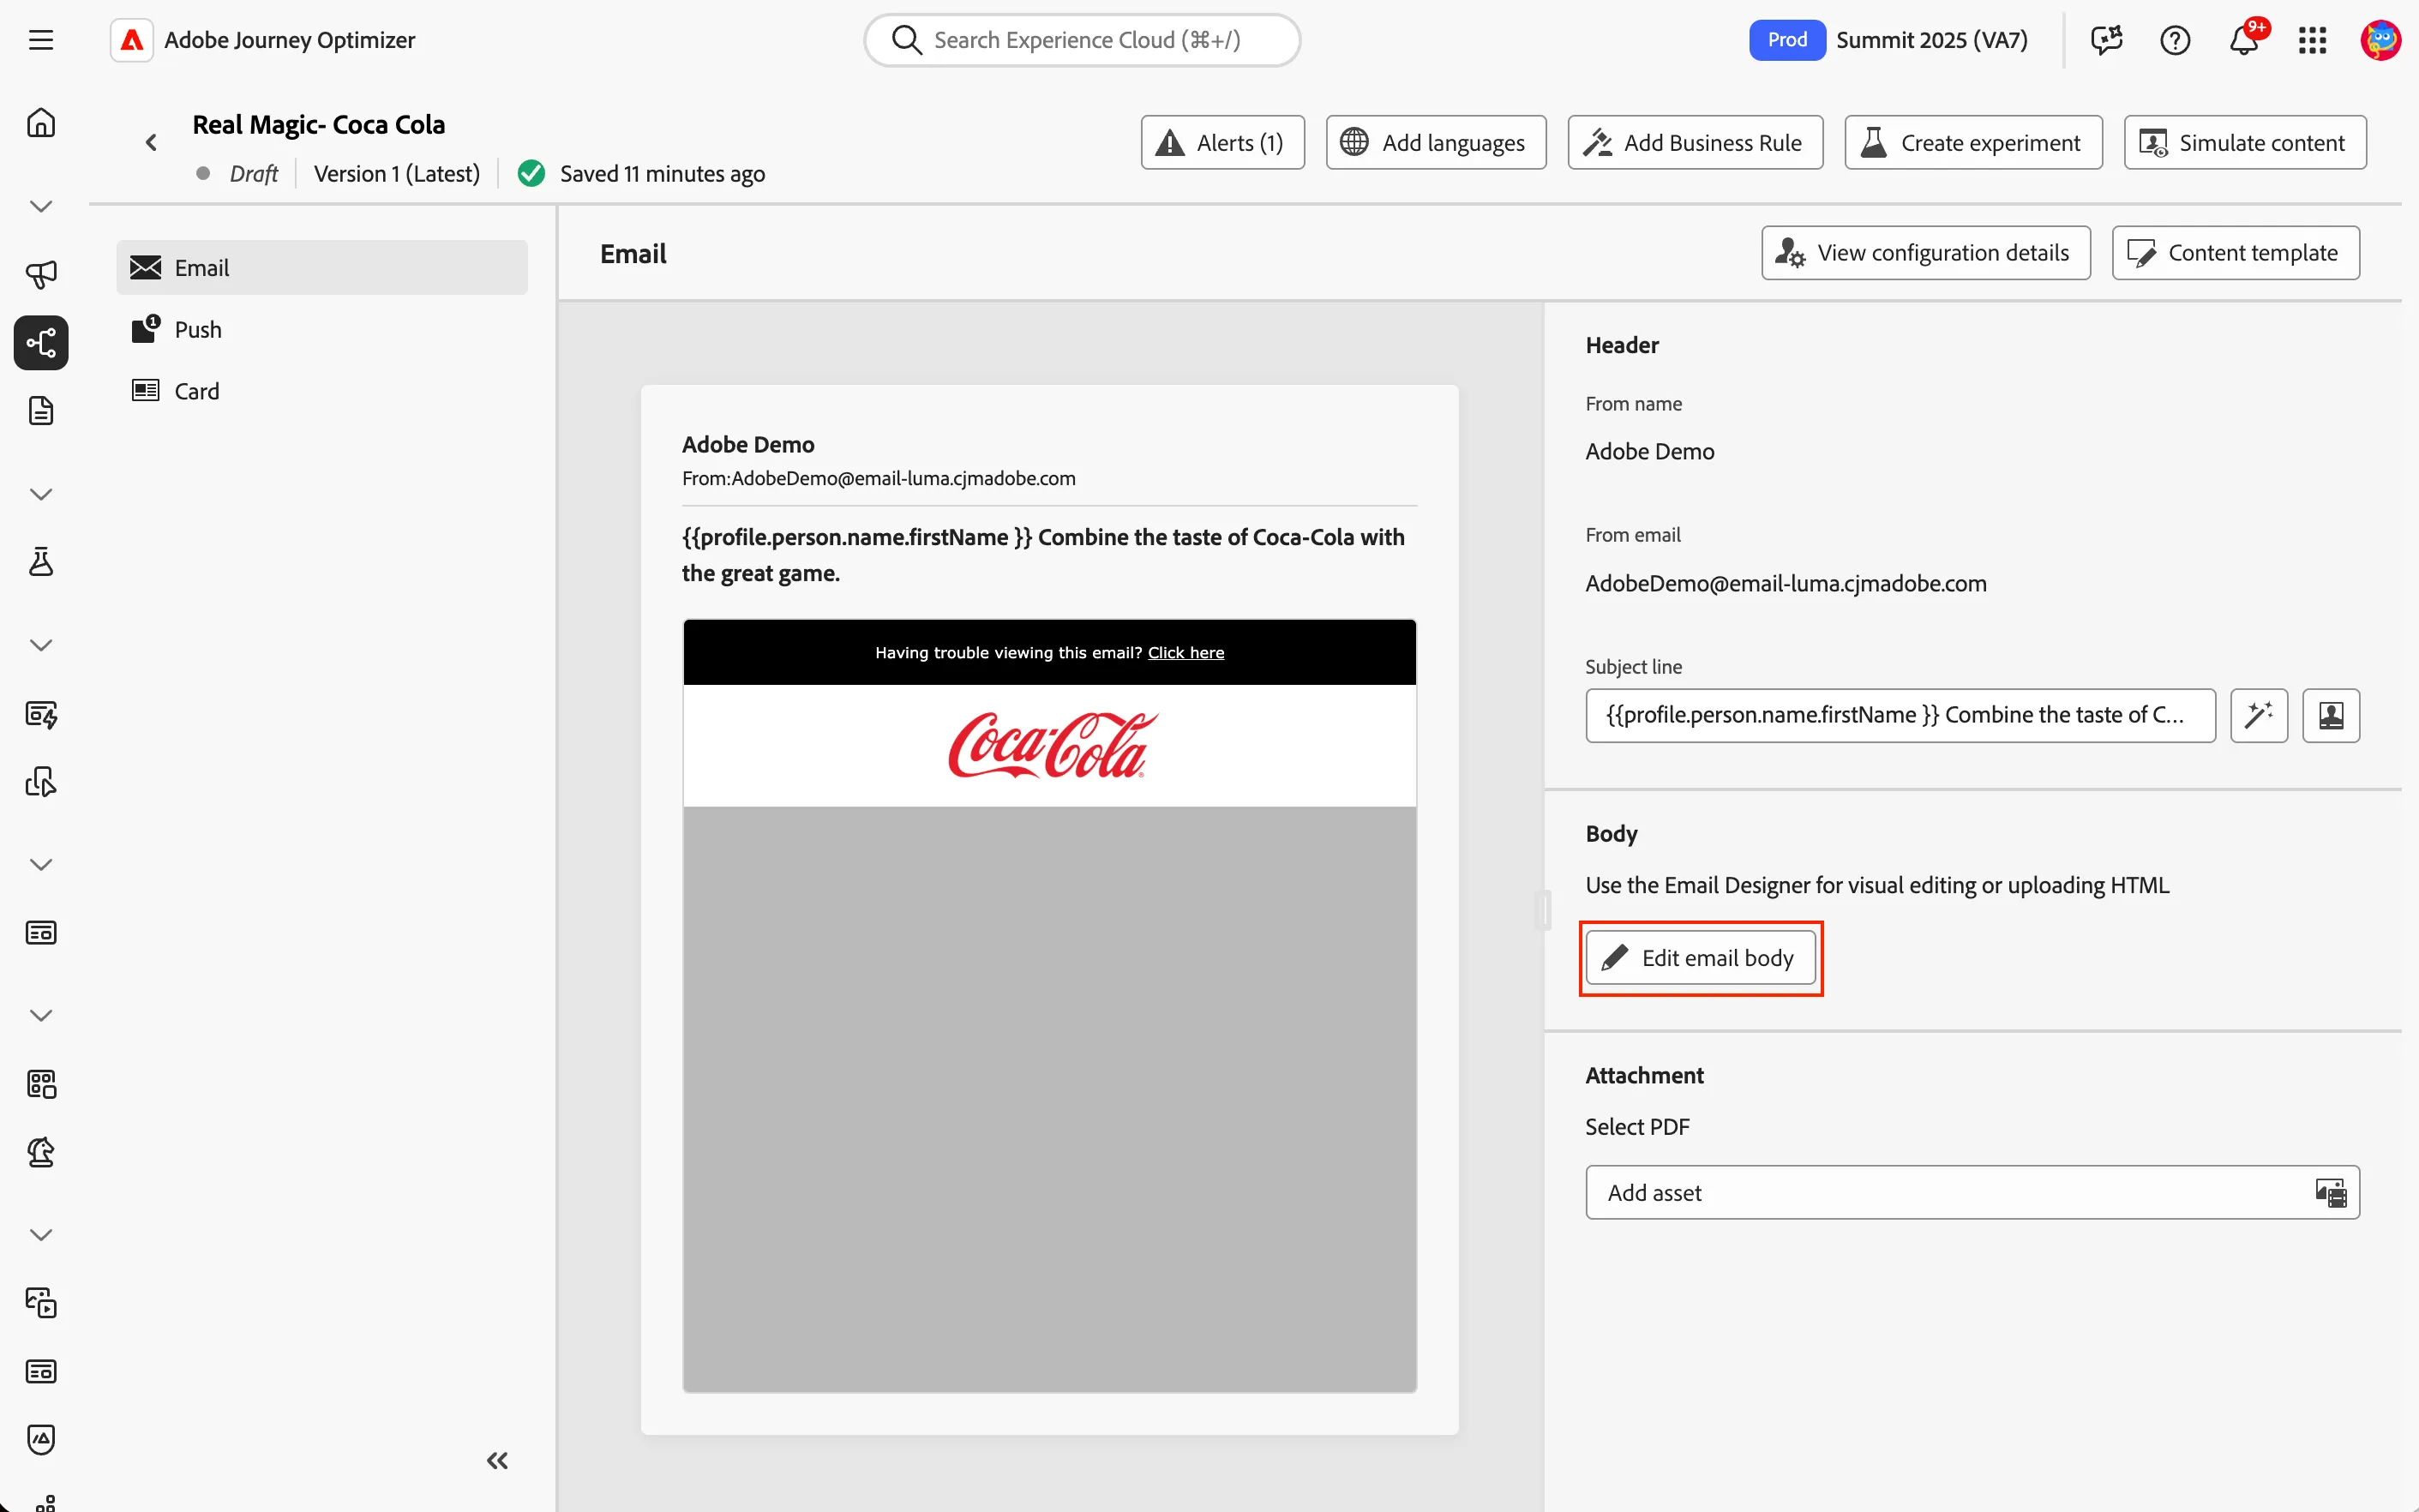The width and height of the screenshot is (2419, 1512).
Task: Click the Coca-Cola logo in the email preview
Action: pos(1052,745)
